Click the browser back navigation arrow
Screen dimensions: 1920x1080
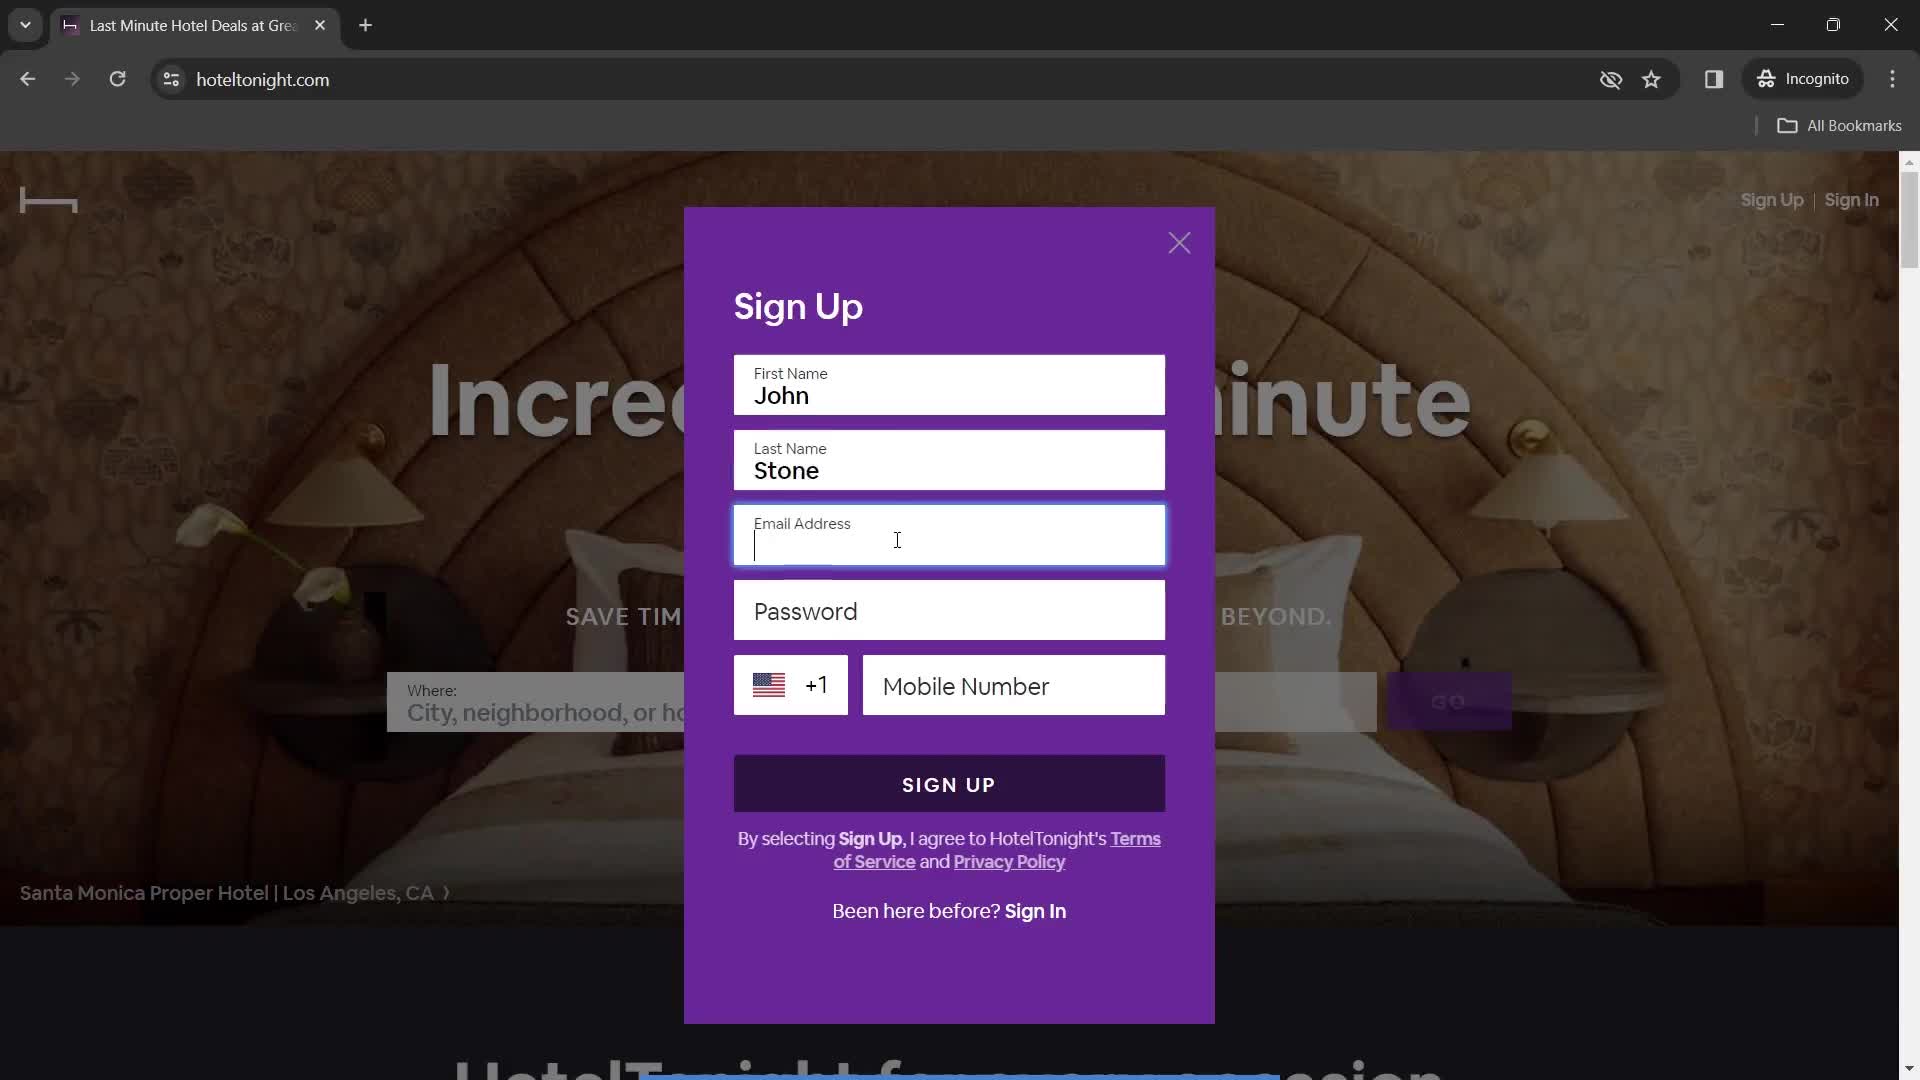27,79
